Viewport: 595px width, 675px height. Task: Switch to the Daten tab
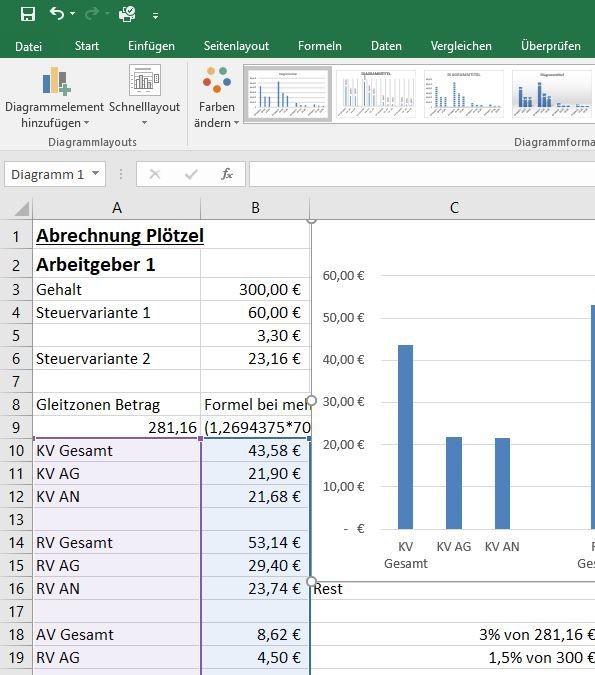(386, 46)
